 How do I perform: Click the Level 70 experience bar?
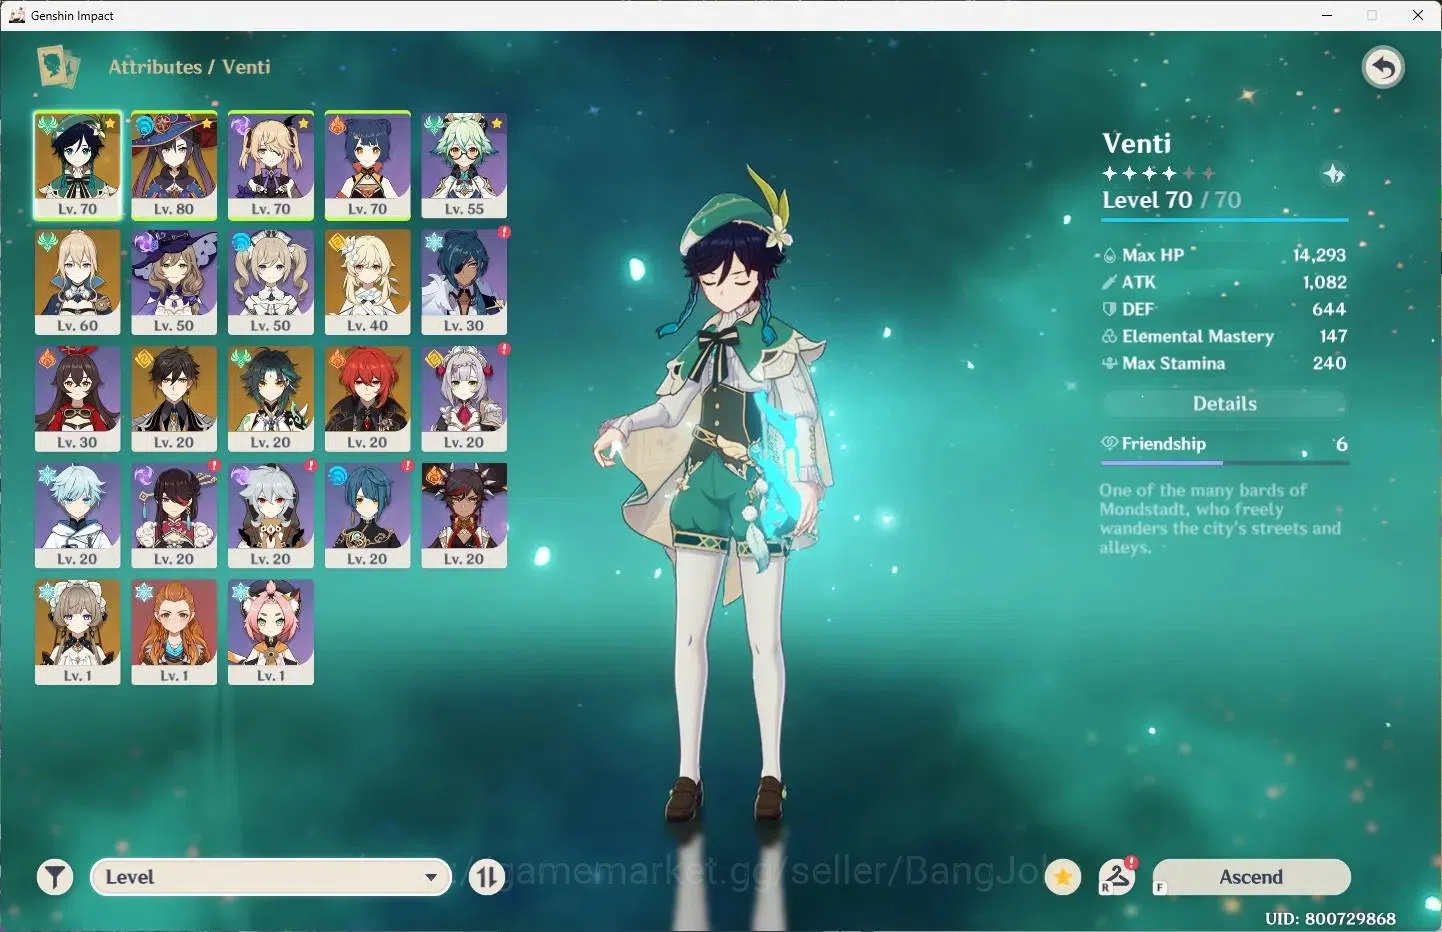click(1225, 219)
